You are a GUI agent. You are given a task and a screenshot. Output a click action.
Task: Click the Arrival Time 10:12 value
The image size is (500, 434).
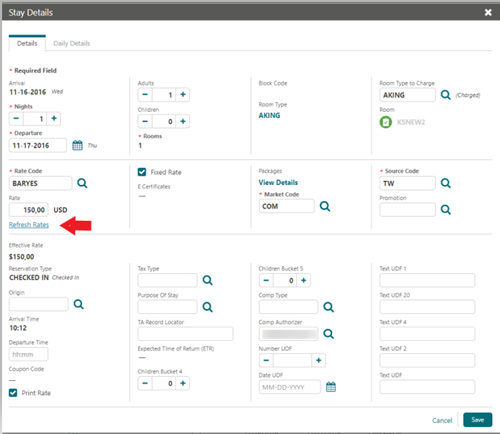[x=18, y=328]
